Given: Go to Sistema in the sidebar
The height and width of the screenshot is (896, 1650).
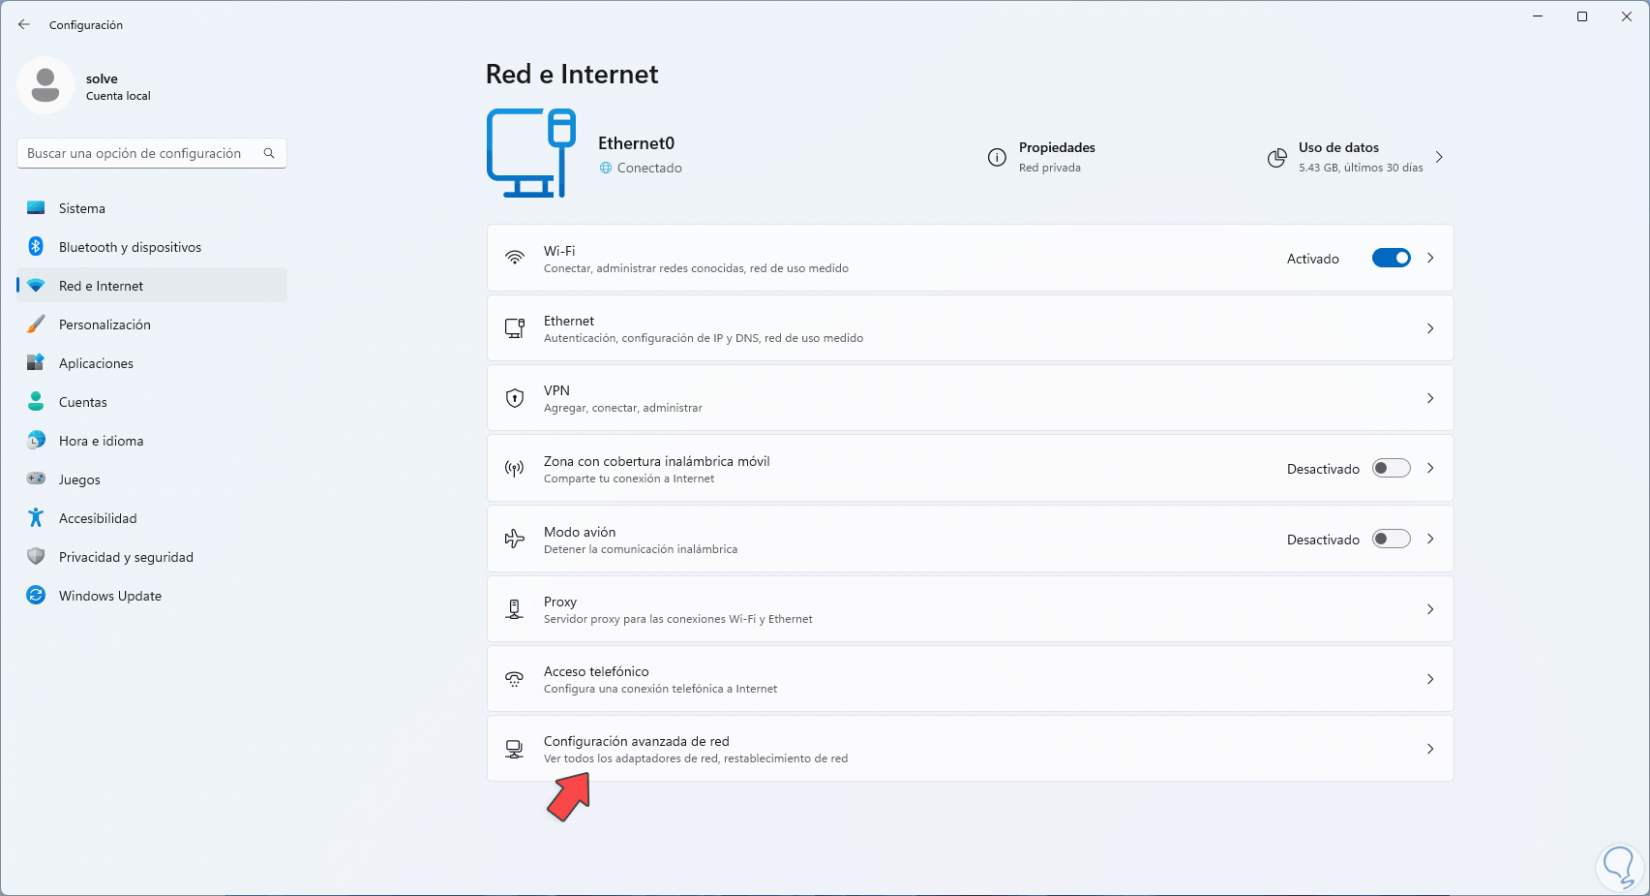Looking at the screenshot, I should pyautogui.click(x=152, y=208).
